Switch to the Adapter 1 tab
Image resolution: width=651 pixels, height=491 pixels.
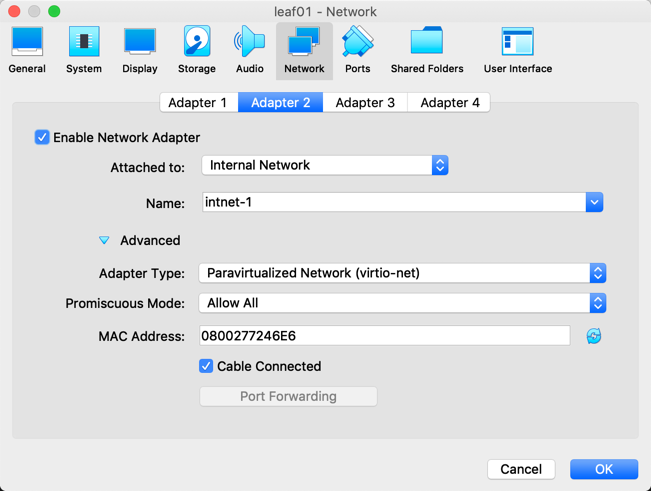[x=197, y=102]
